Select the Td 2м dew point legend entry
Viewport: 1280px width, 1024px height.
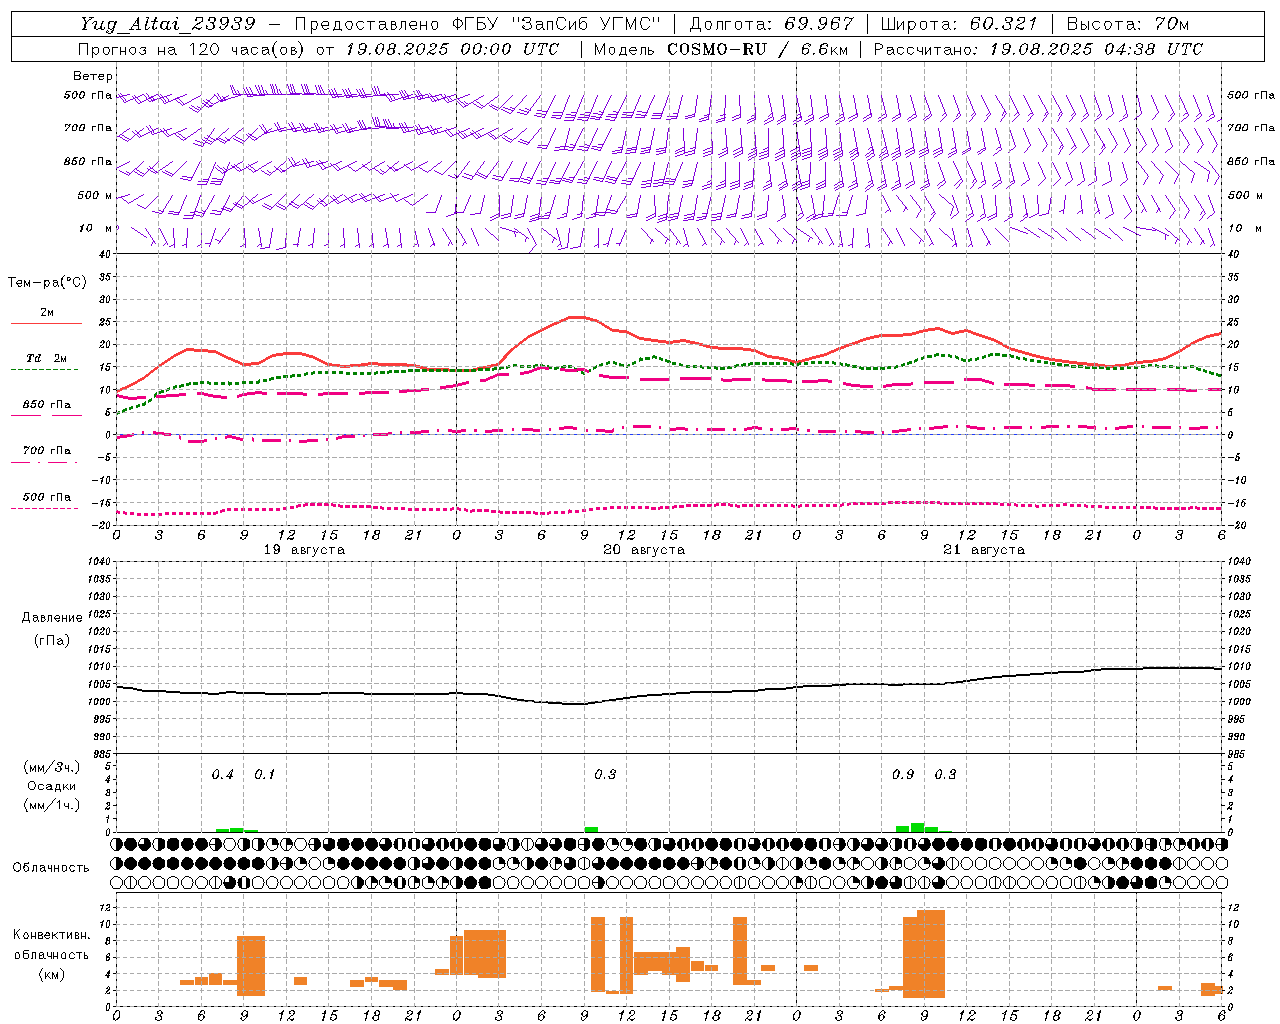pos(47,358)
